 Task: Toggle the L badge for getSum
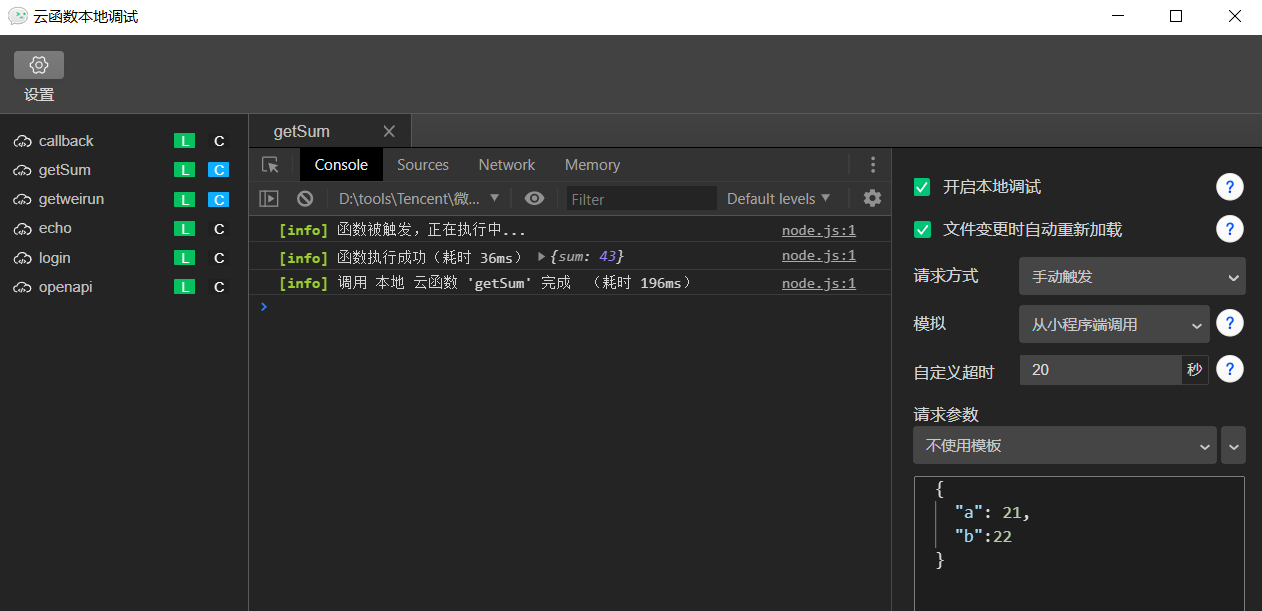click(184, 170)
